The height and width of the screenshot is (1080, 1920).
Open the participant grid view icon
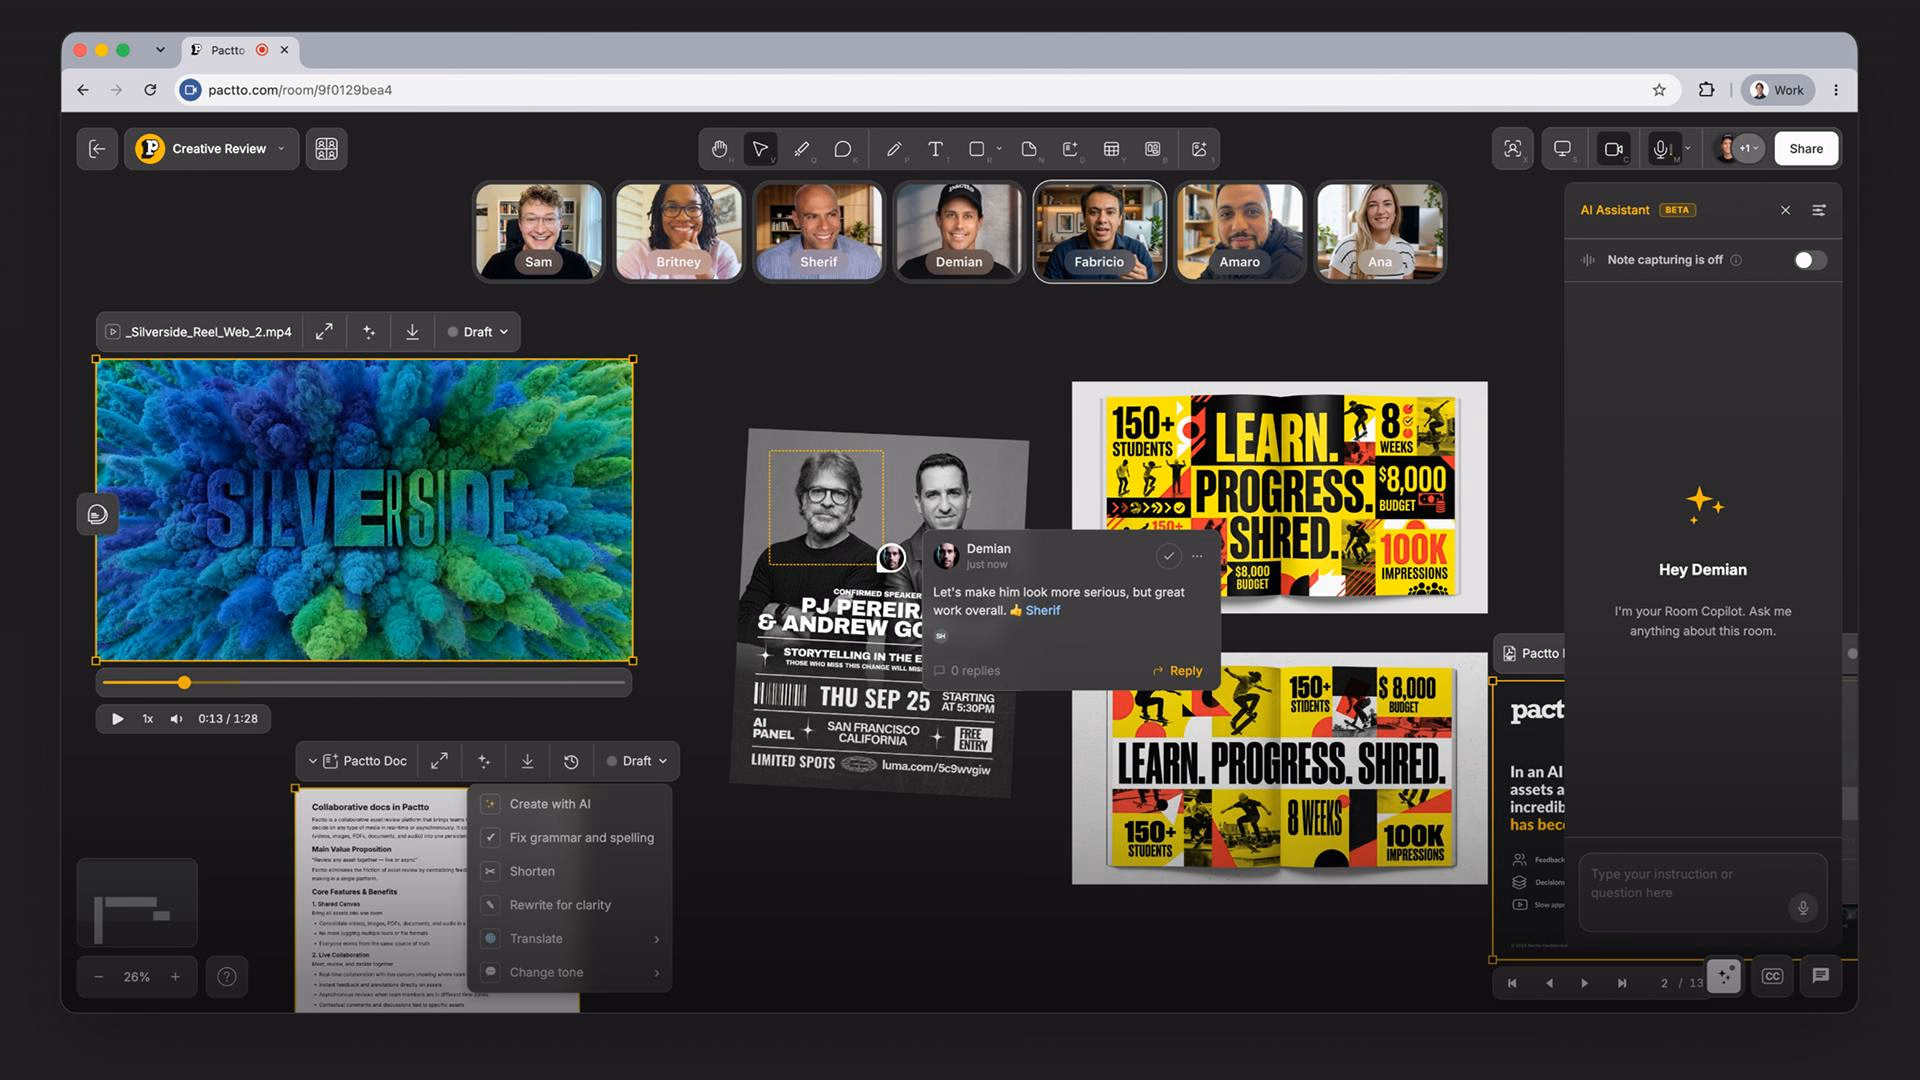pyautogui.click(x=326, y=149)
